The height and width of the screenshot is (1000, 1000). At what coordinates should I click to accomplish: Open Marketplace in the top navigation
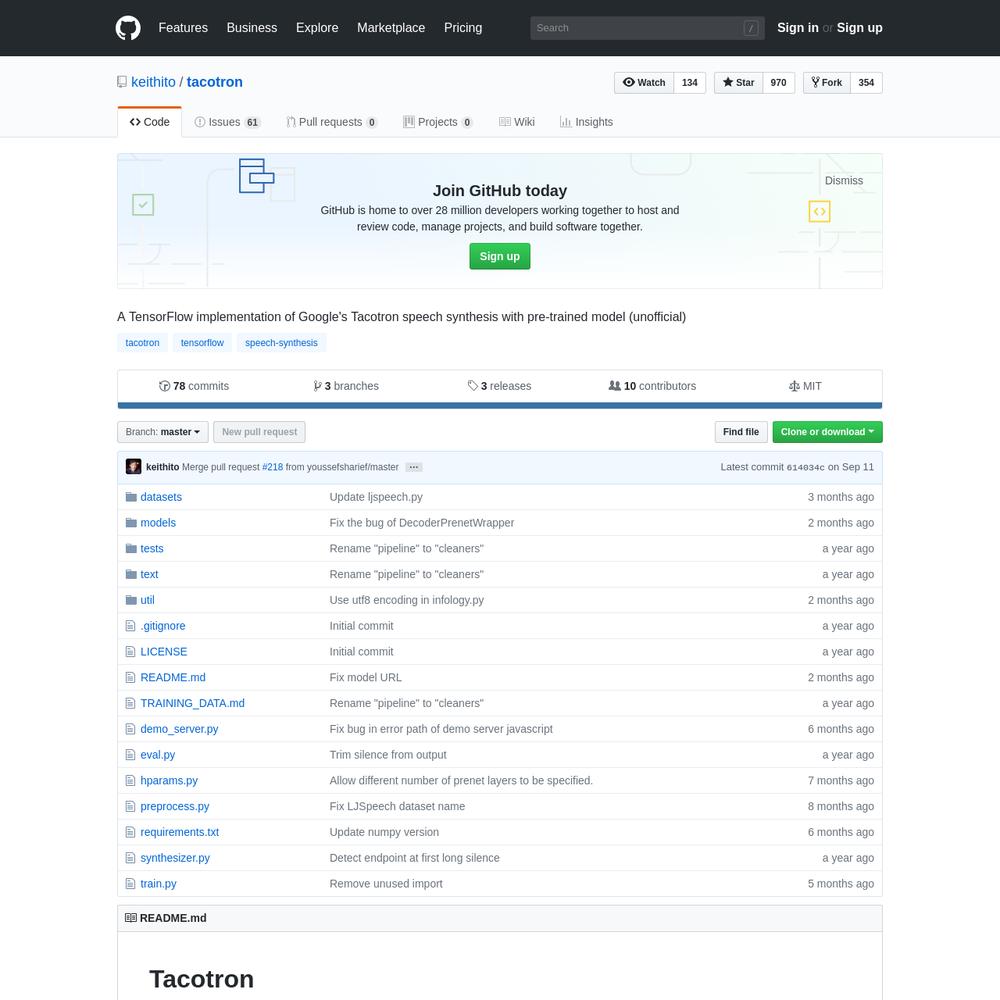[x=391, y=28]
